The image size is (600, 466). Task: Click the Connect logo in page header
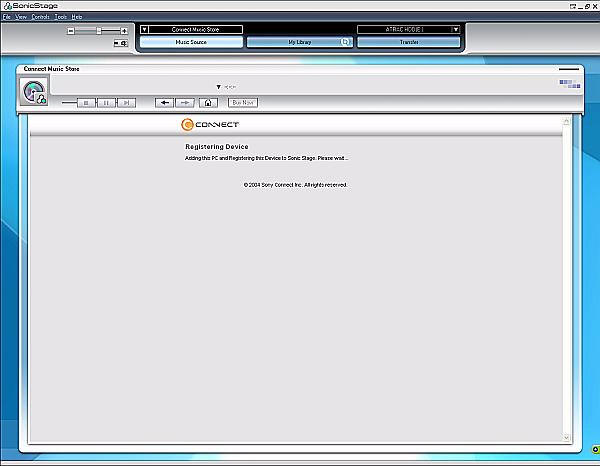click(211, 124)
